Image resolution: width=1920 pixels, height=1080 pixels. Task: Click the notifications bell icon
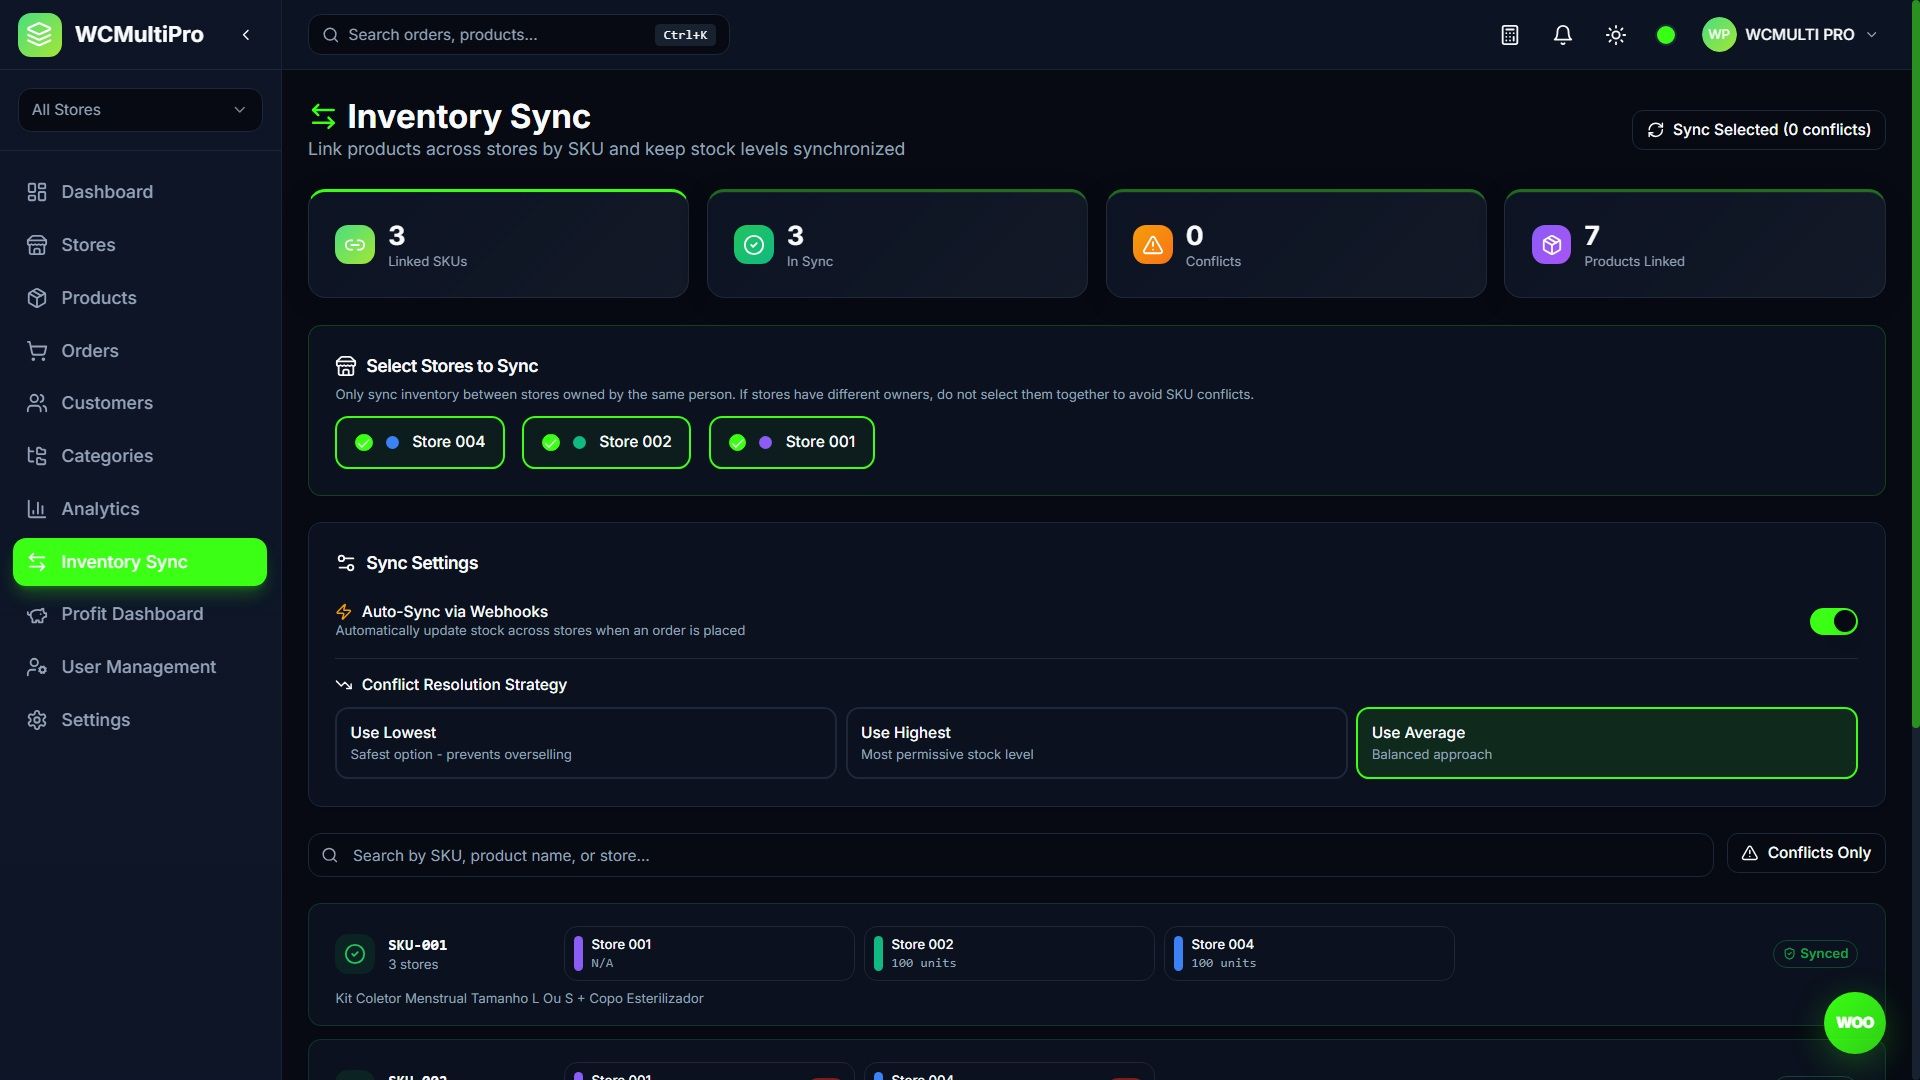pos(1563,35)
